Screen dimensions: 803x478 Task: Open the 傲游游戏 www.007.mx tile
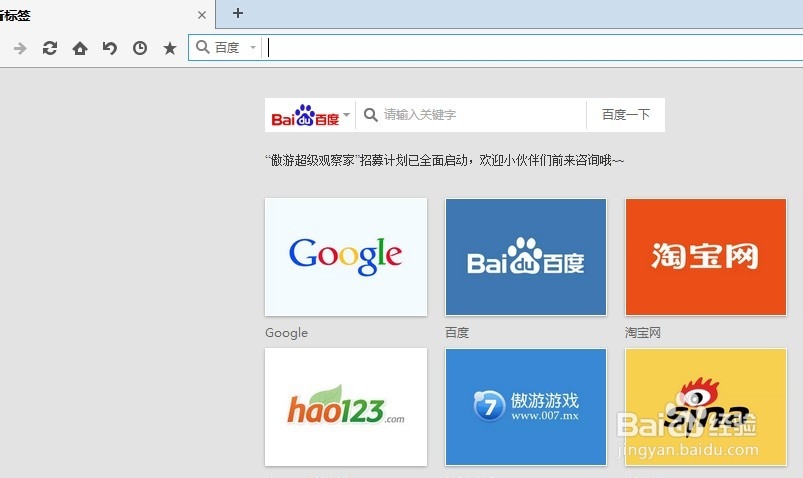coord(526,407)
